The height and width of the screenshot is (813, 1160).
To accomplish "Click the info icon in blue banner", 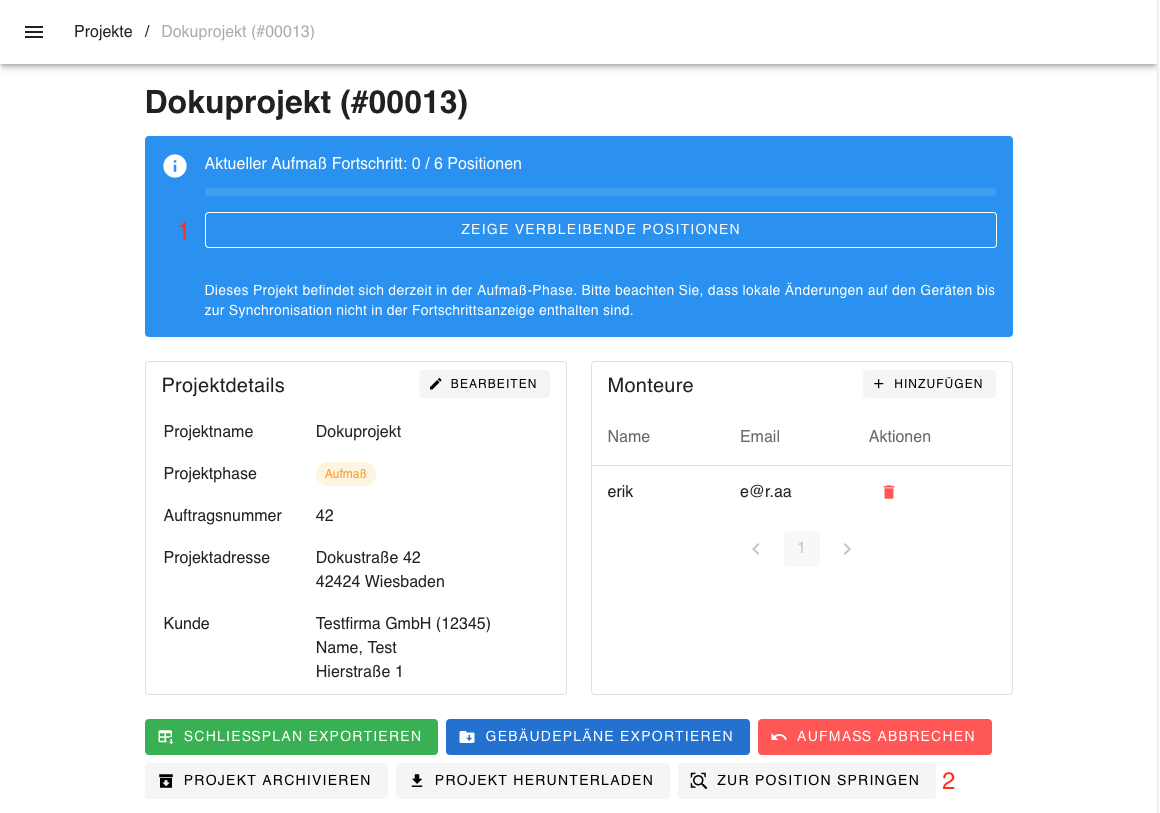I will tap(175, 166).
